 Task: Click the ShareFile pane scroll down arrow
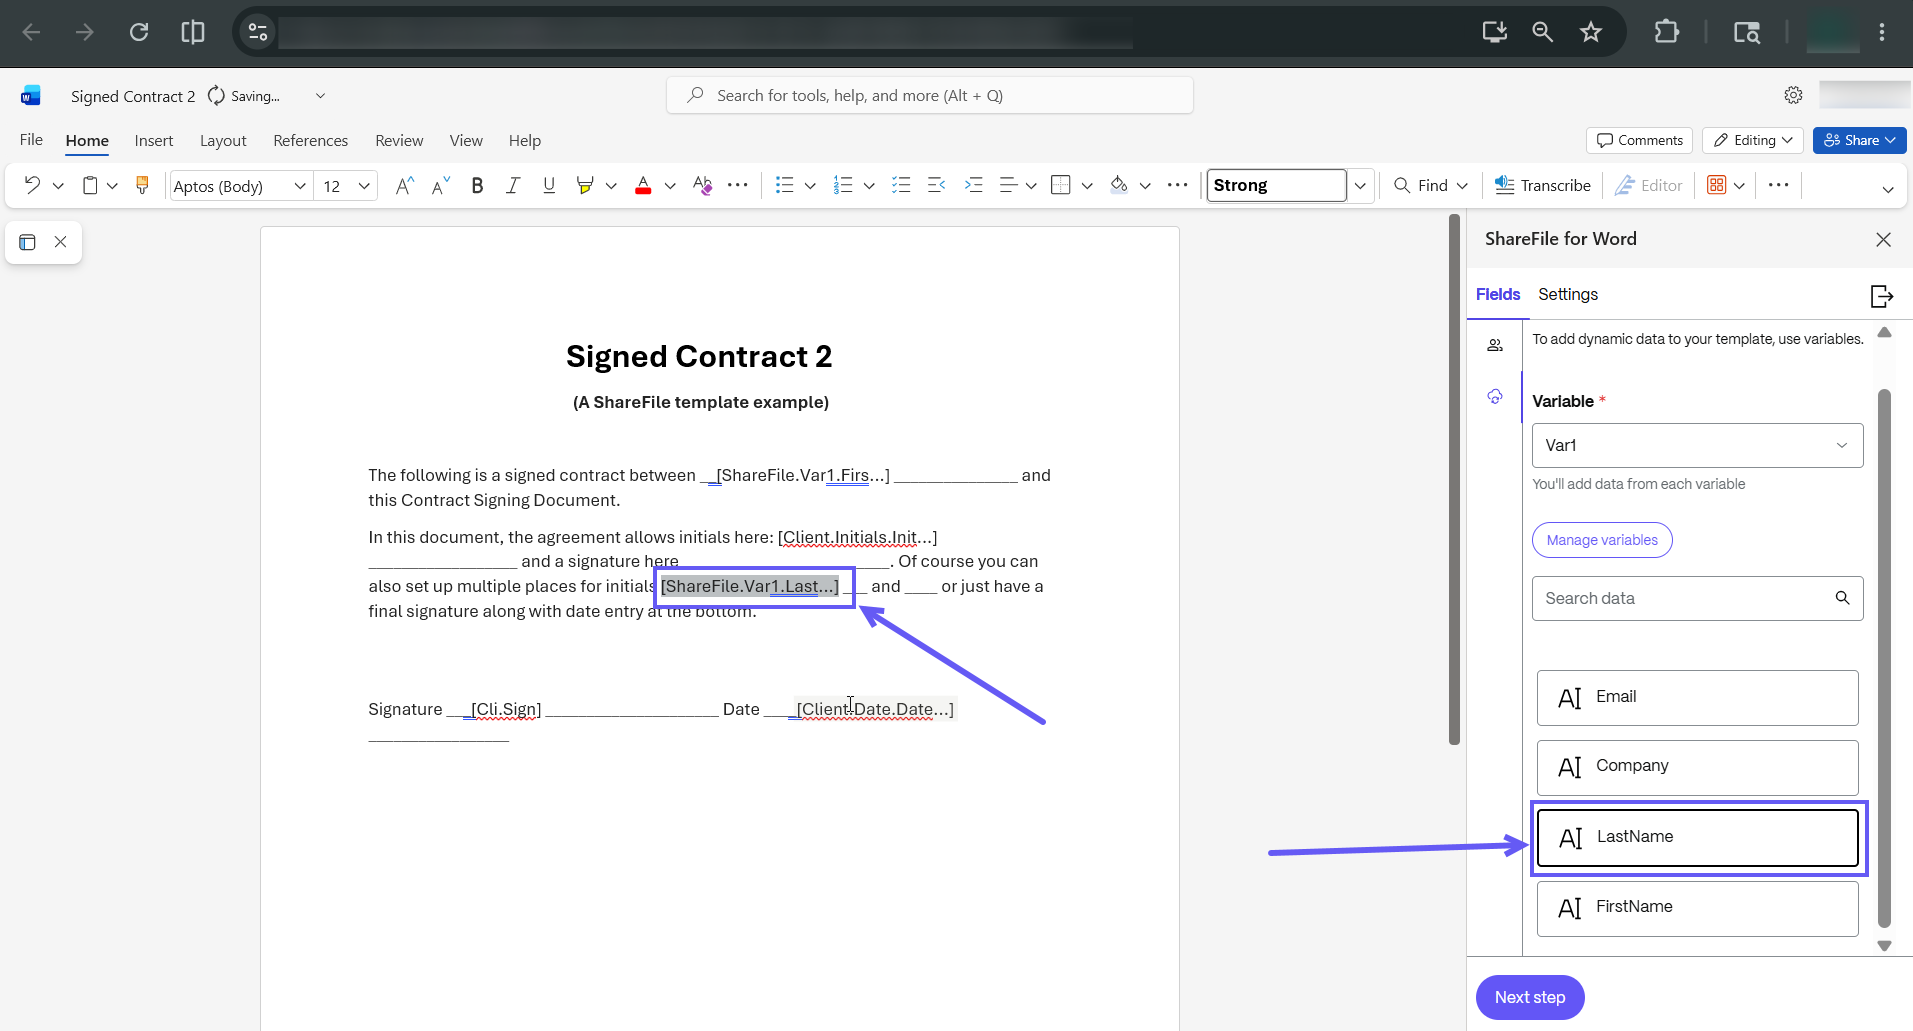click(x=1885, y=946)
